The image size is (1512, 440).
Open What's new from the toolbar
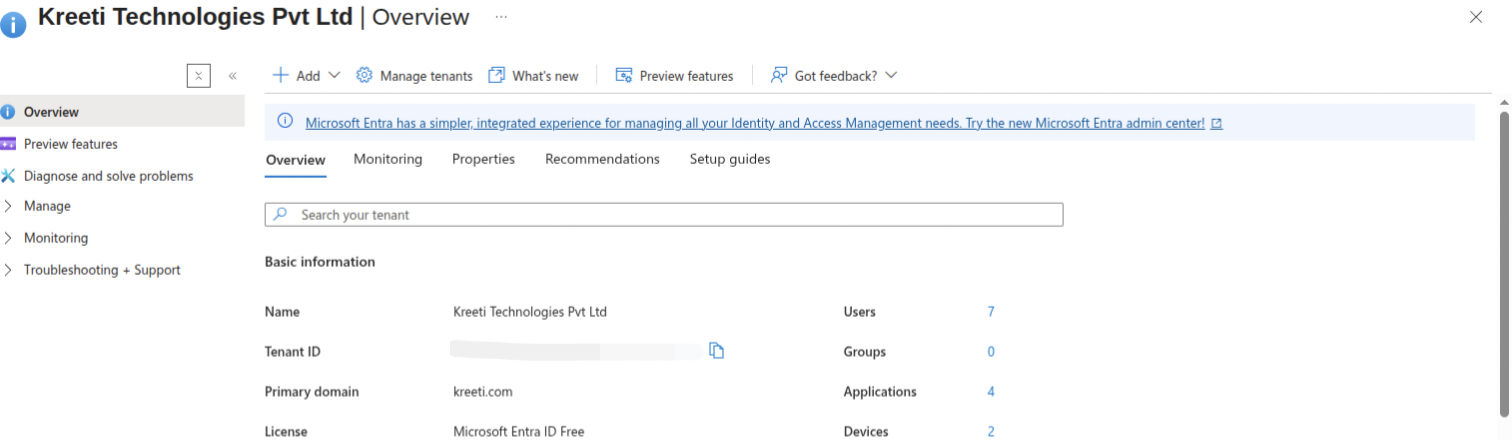click(534, 76)
